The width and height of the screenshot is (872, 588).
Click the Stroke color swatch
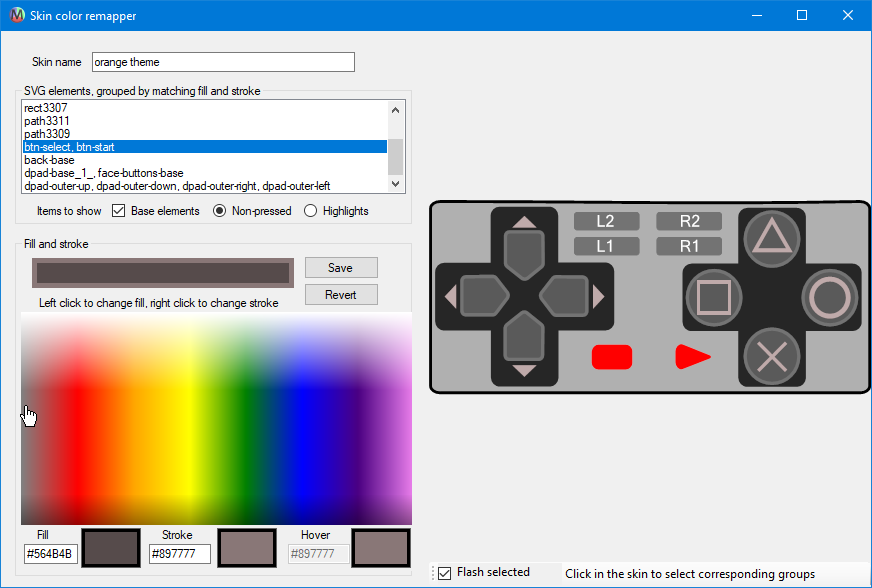(247, 548)
